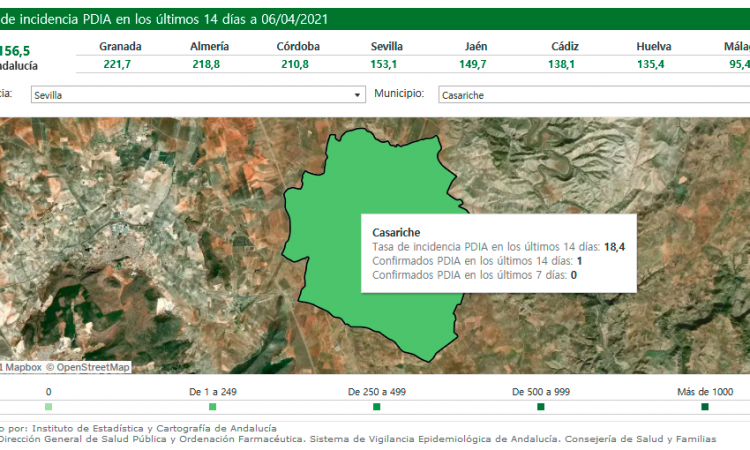
Task: Click the '0' legend color square
Action: coord(49,407)
